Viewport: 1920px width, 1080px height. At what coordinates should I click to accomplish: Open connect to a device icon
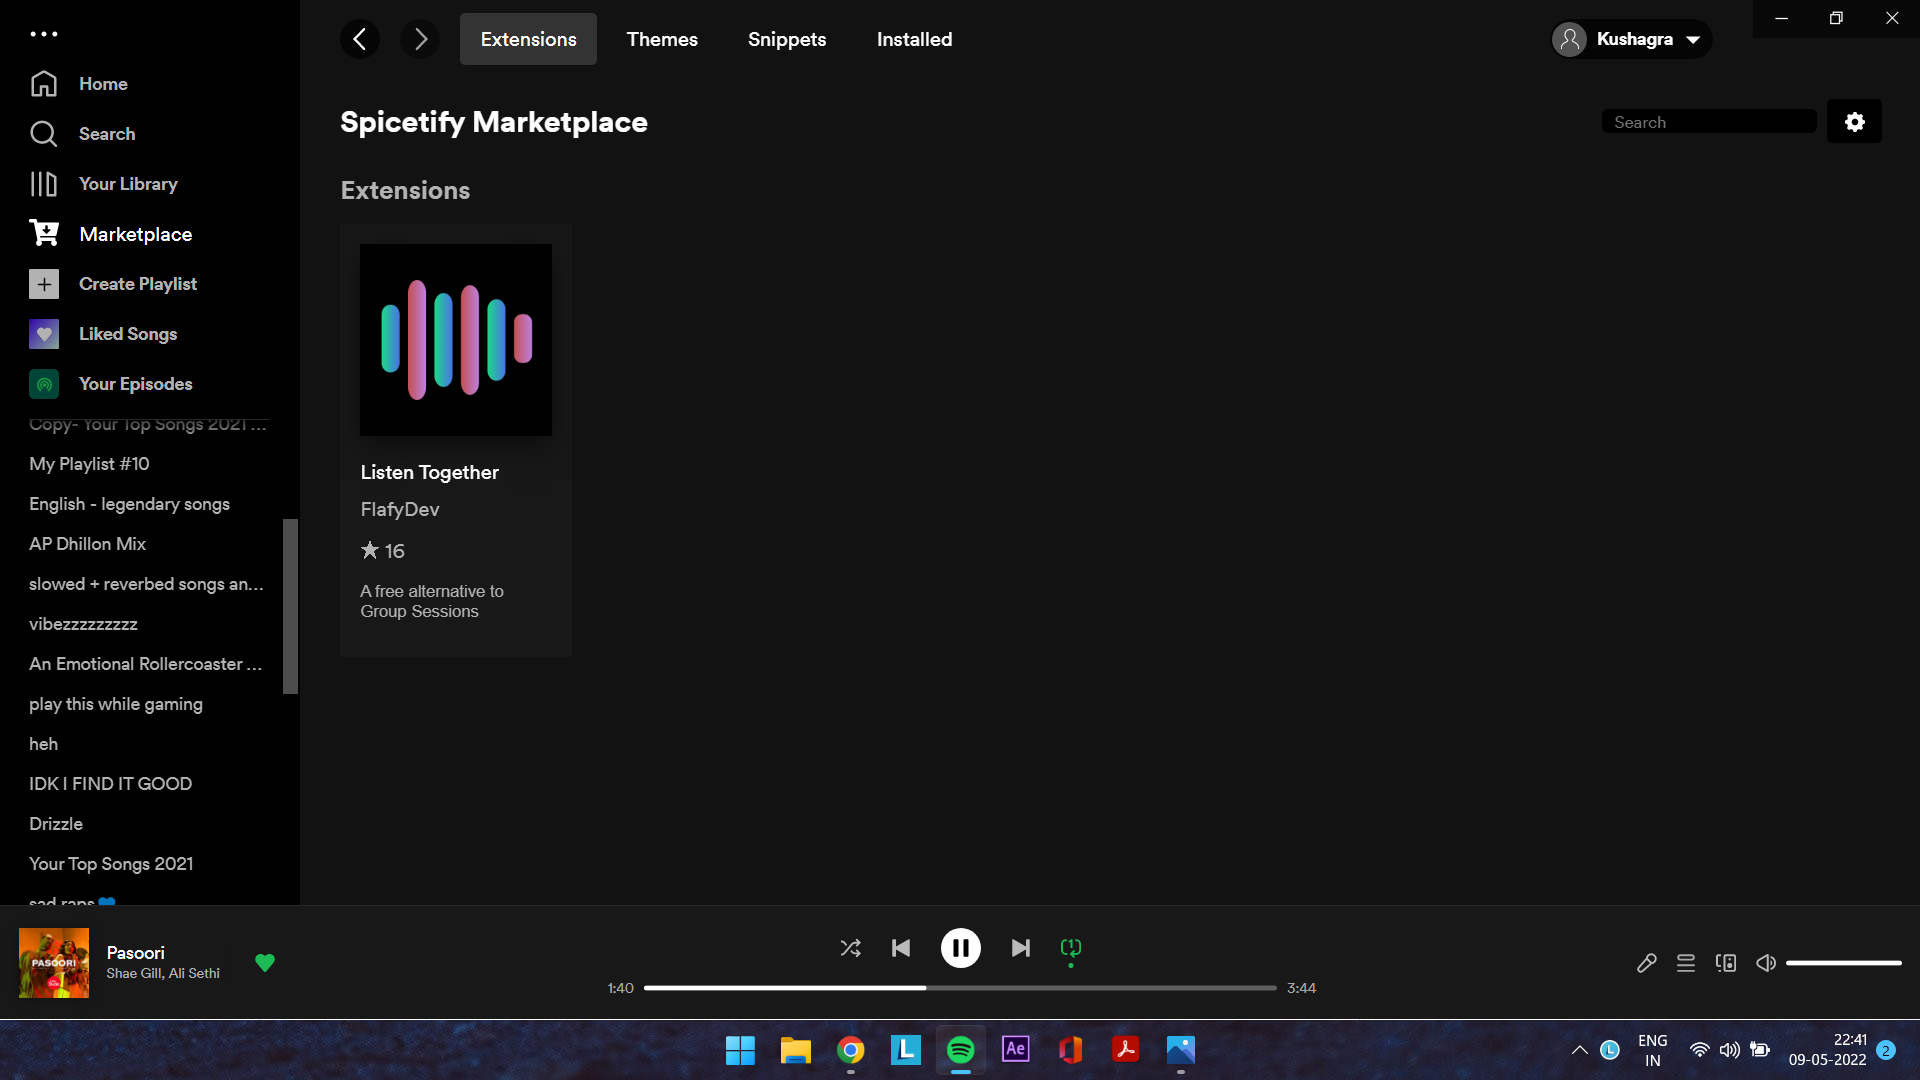(x=1726, y=963)
